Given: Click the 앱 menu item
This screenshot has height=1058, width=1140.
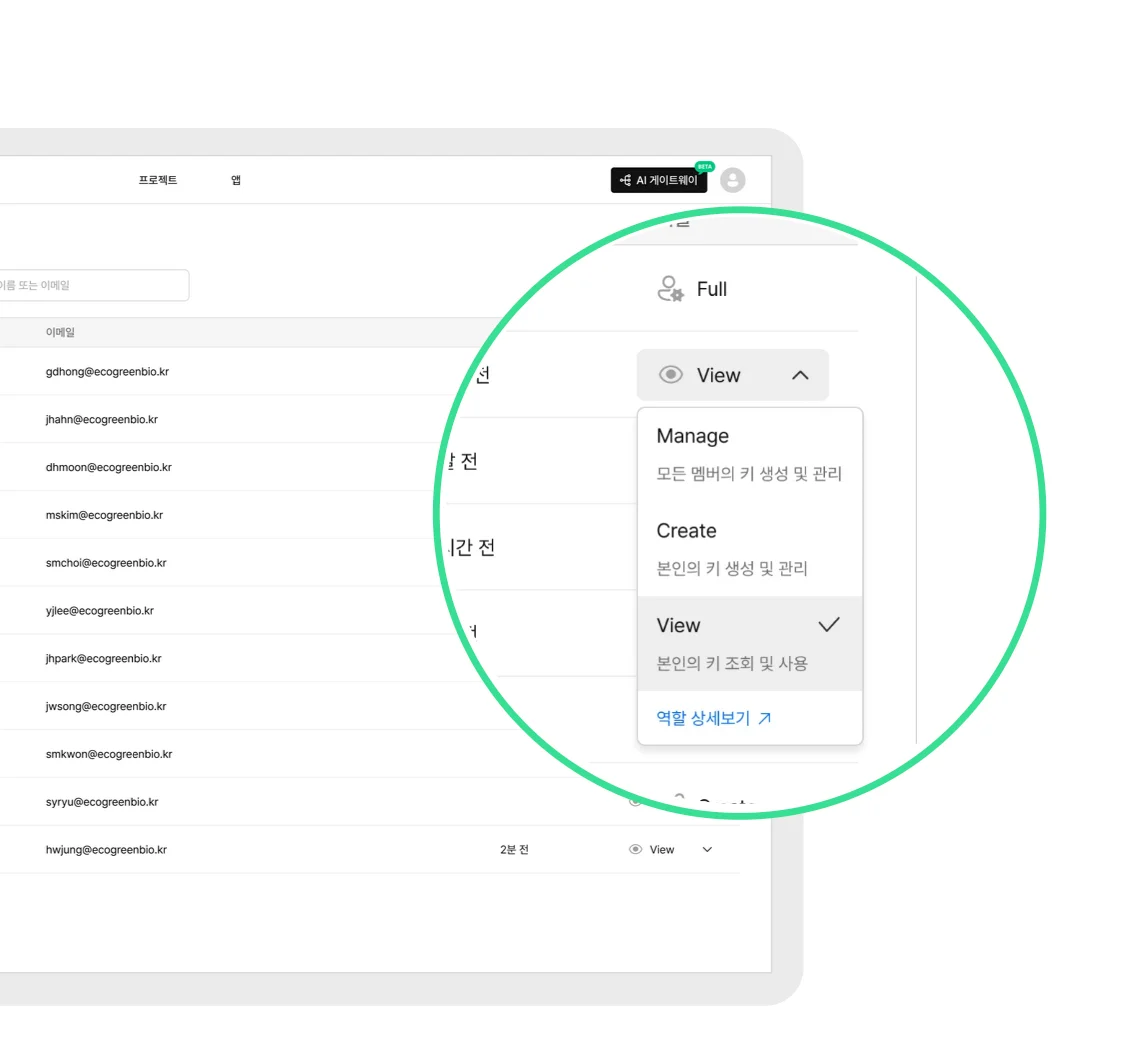Looking at the screenshot, I should coord(236,180).
